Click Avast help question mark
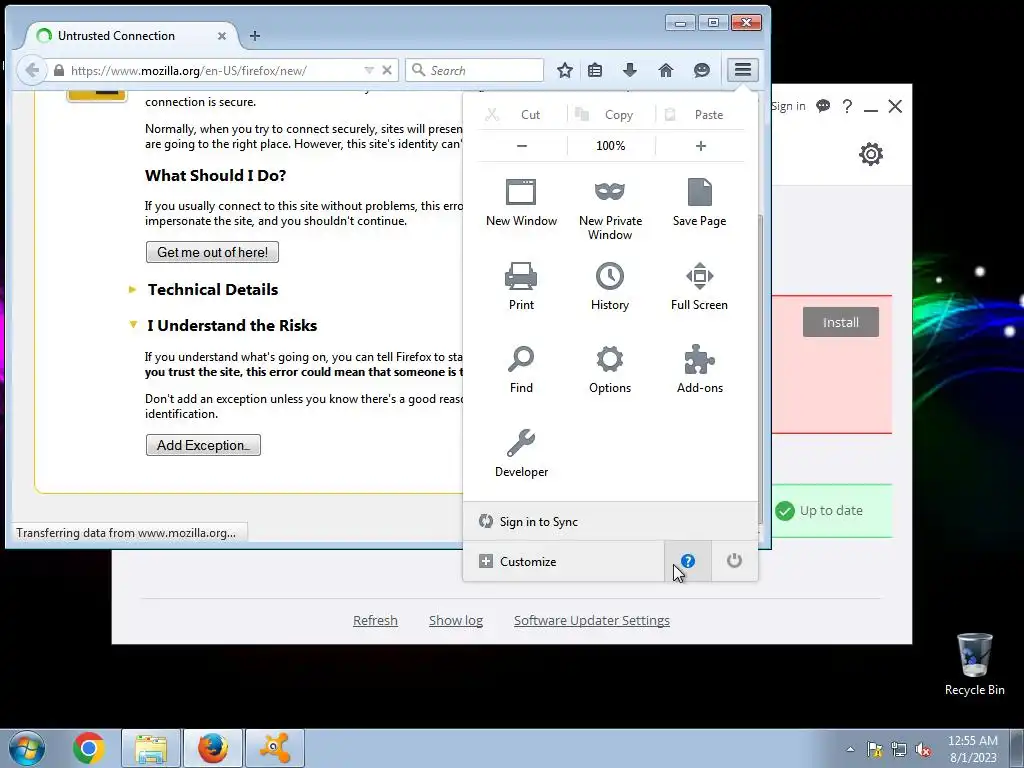Image resolution: width=1024 pixels, height=768 pixels. point(847,106)
